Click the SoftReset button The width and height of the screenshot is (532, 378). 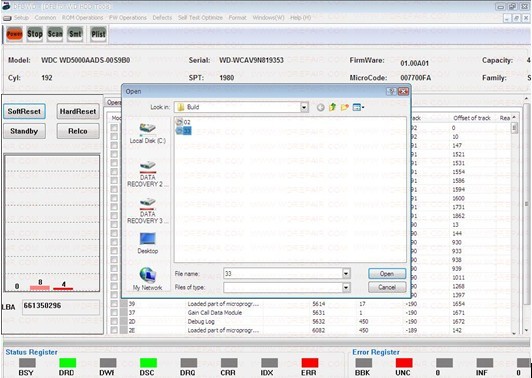click(x=24, y=111)
